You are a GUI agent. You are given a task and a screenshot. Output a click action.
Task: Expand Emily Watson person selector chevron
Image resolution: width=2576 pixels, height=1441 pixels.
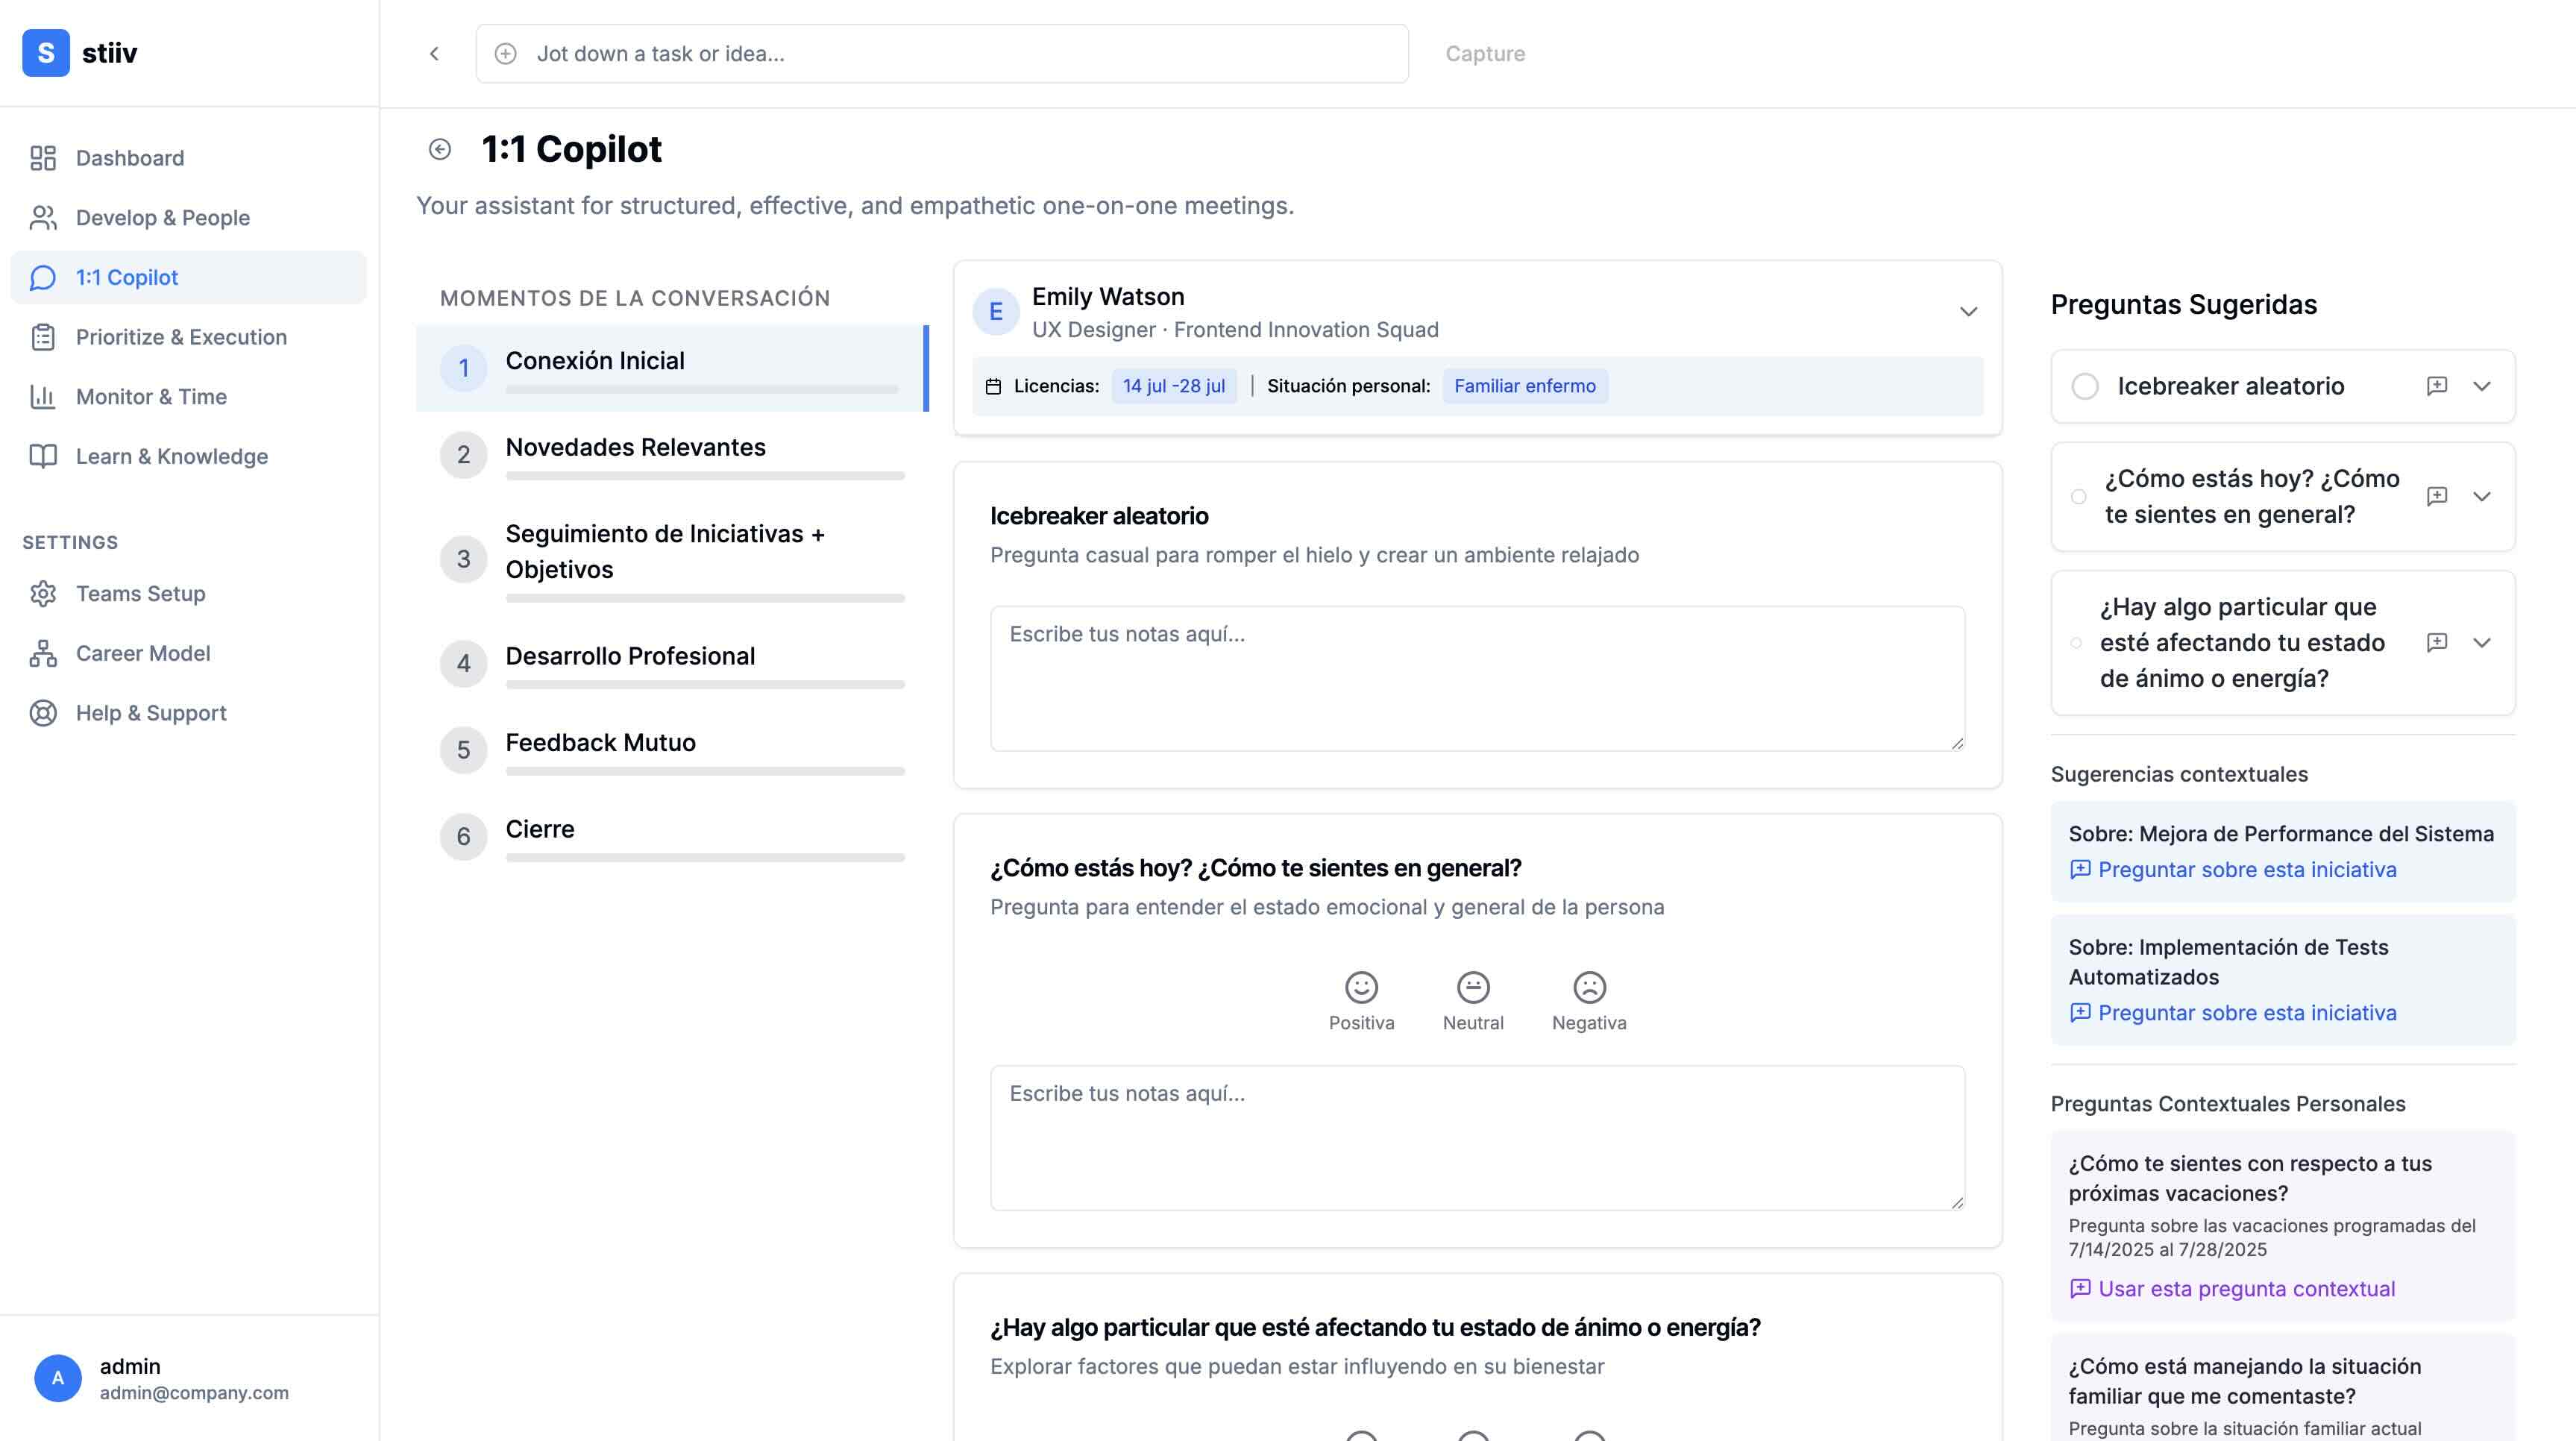pyautogui.click(x=1968, y=312)
